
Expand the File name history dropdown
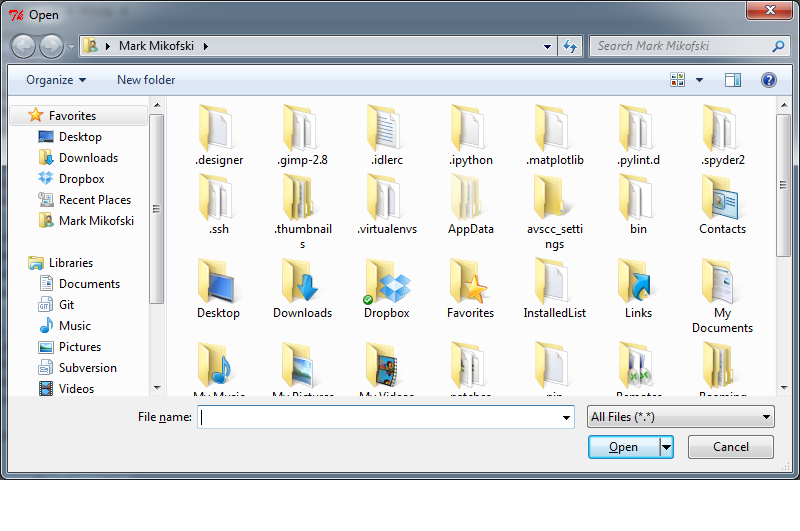(x=566, y=417)
